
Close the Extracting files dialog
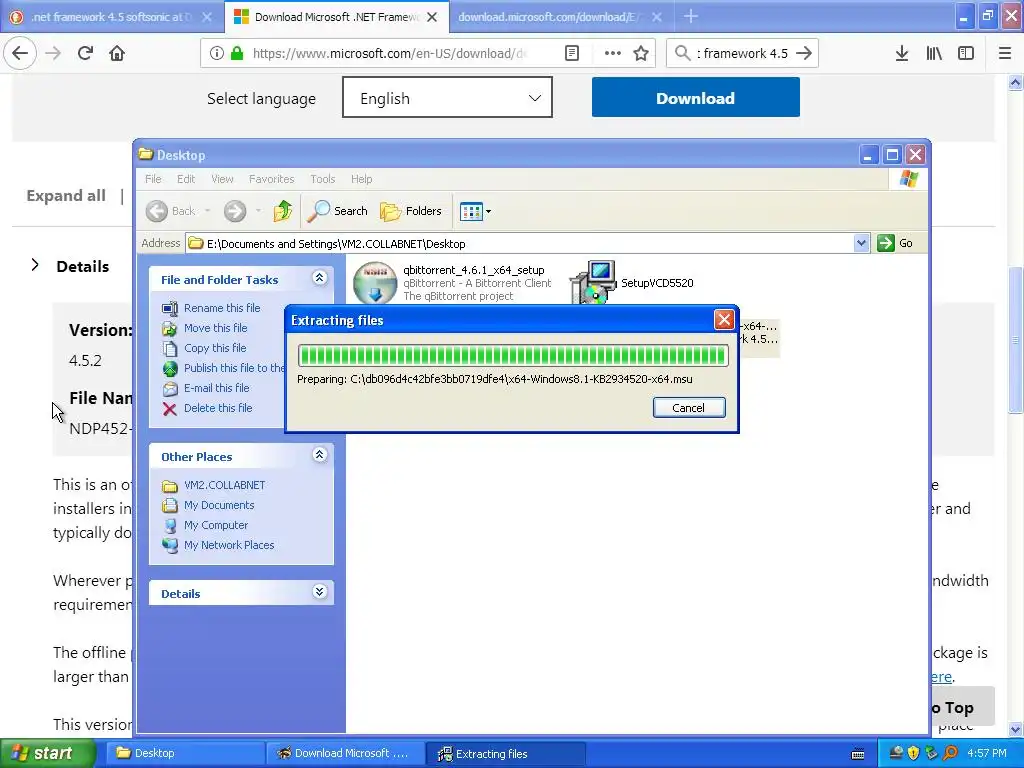pos(724,319)
